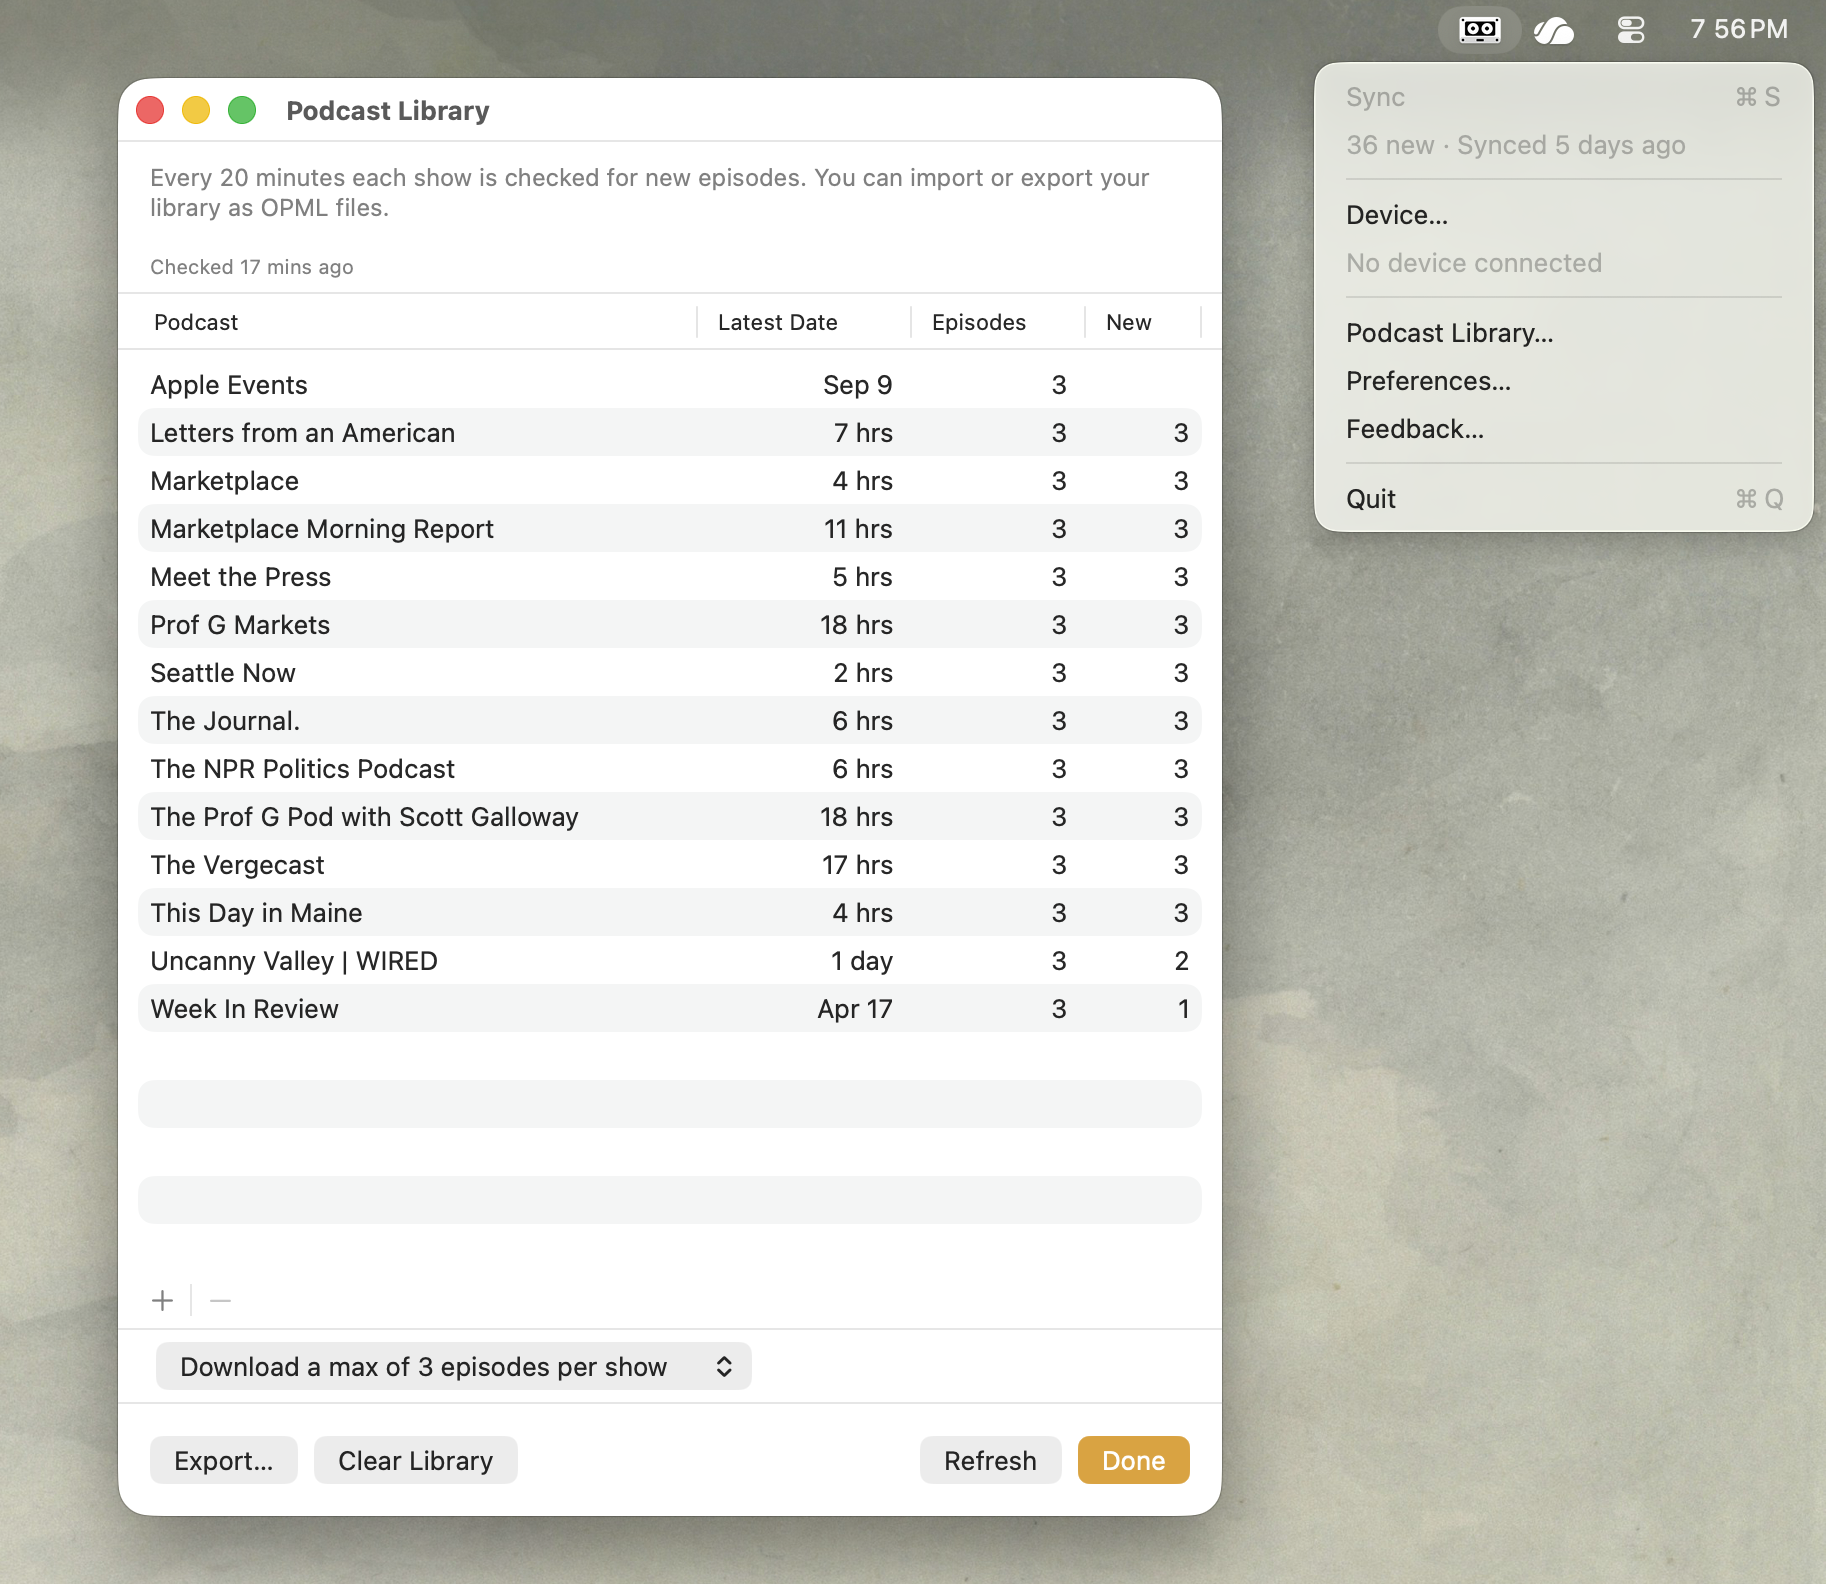1826x1584 pixels.
Task: Add a new podcast with the plus icon
Action: (x=162, y=1300)
